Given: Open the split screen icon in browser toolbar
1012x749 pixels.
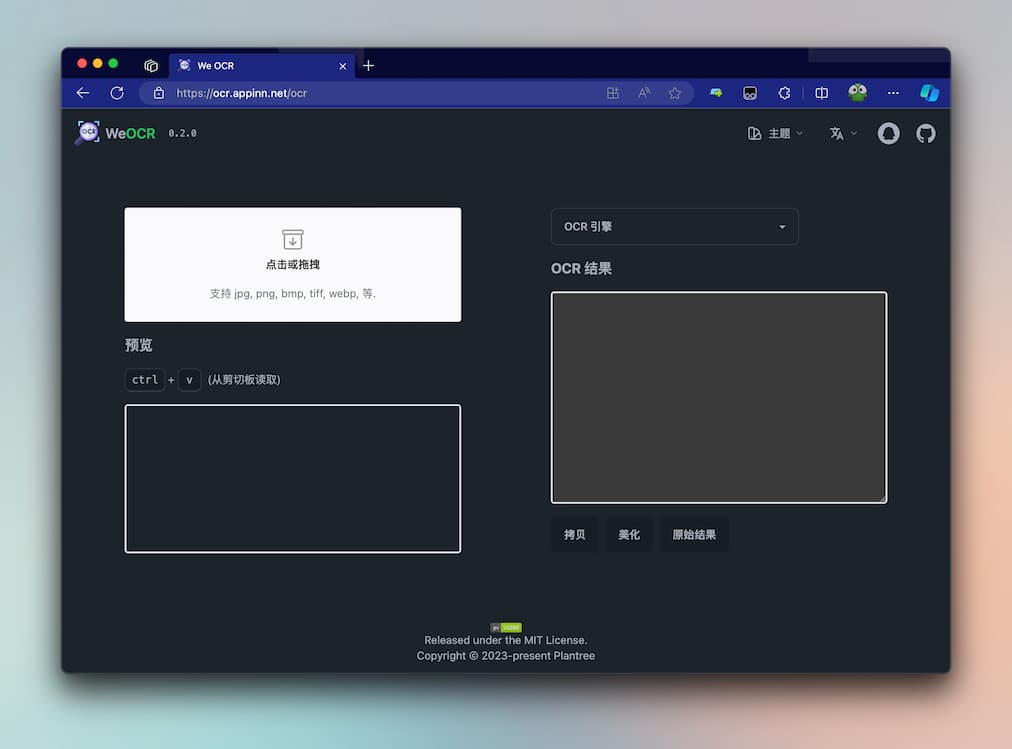Looking at the screenshot, I should [821, 92].
